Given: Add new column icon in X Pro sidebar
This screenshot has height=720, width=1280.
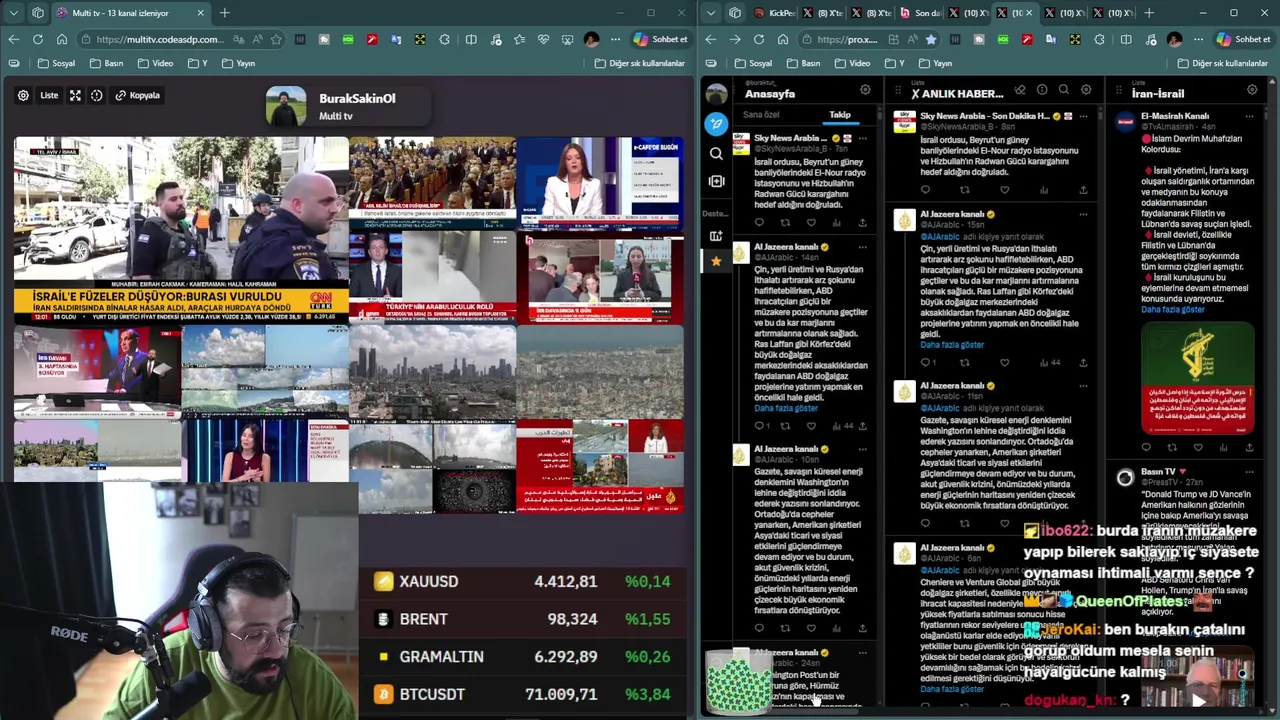Looking at the screenshot, I should tap(716, 181).
